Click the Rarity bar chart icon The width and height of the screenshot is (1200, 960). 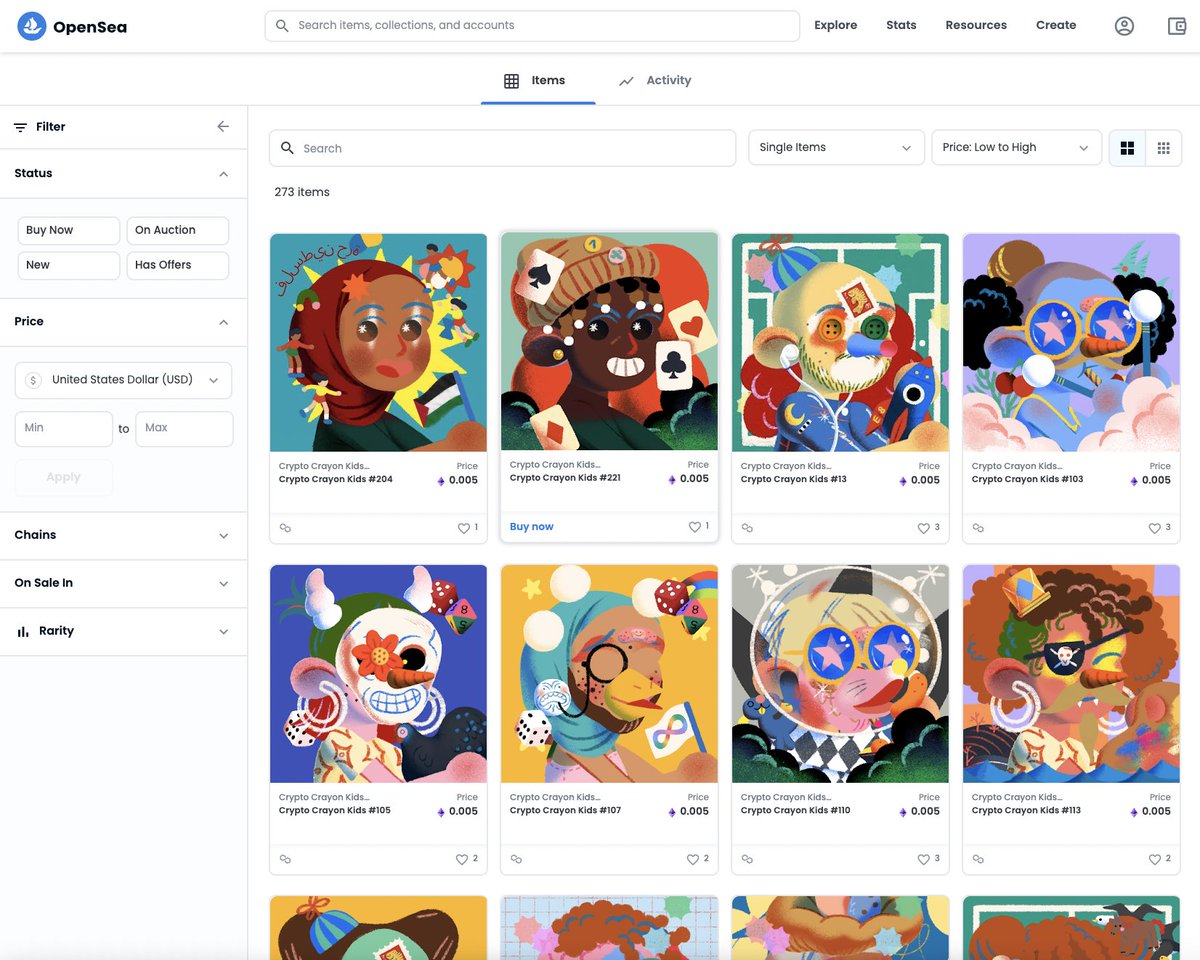pos(22,632)
